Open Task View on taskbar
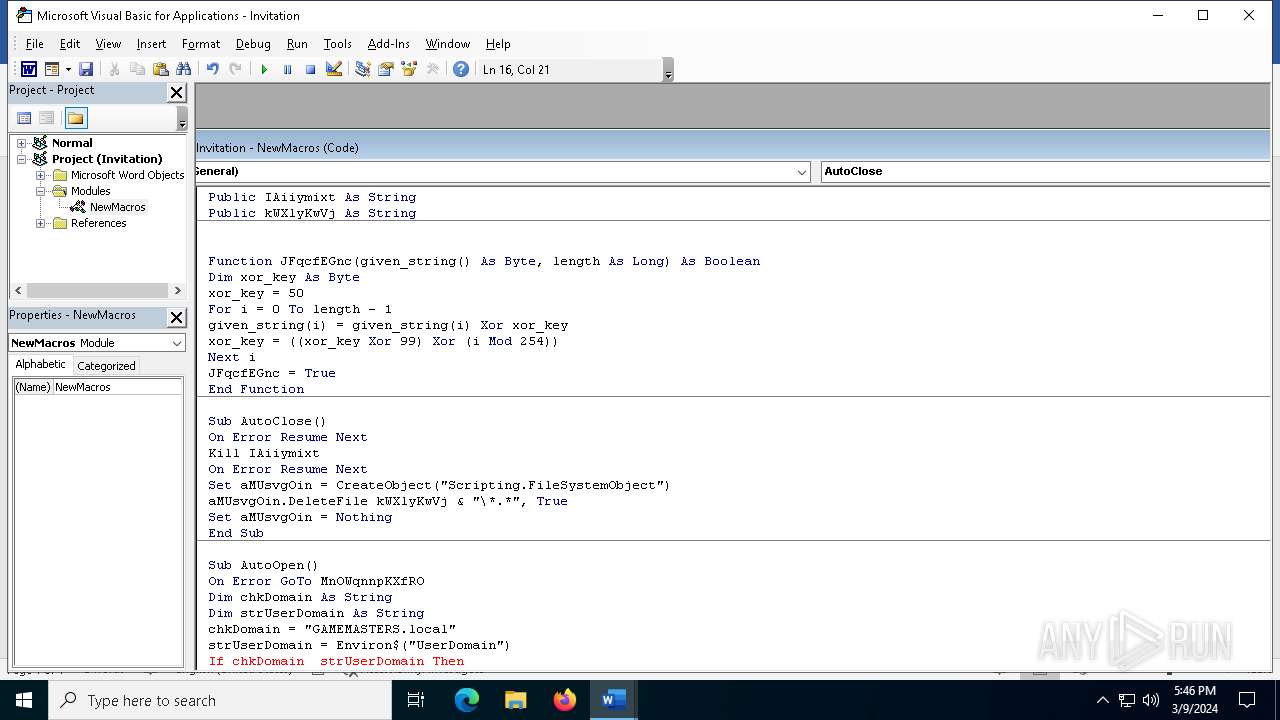This screenshot has height=720, width=1280. 416,700
